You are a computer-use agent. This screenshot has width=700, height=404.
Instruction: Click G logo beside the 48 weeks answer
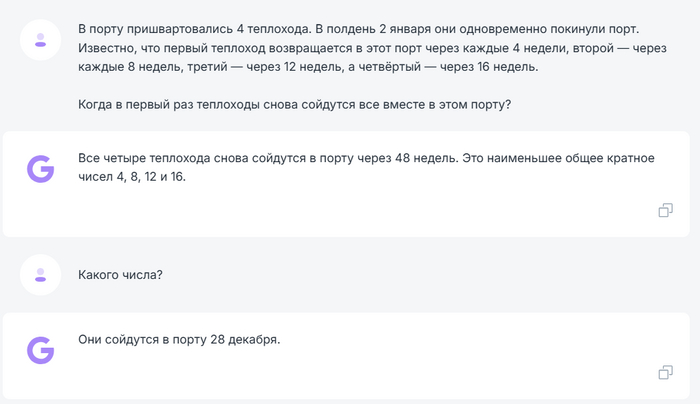[40, 169]
